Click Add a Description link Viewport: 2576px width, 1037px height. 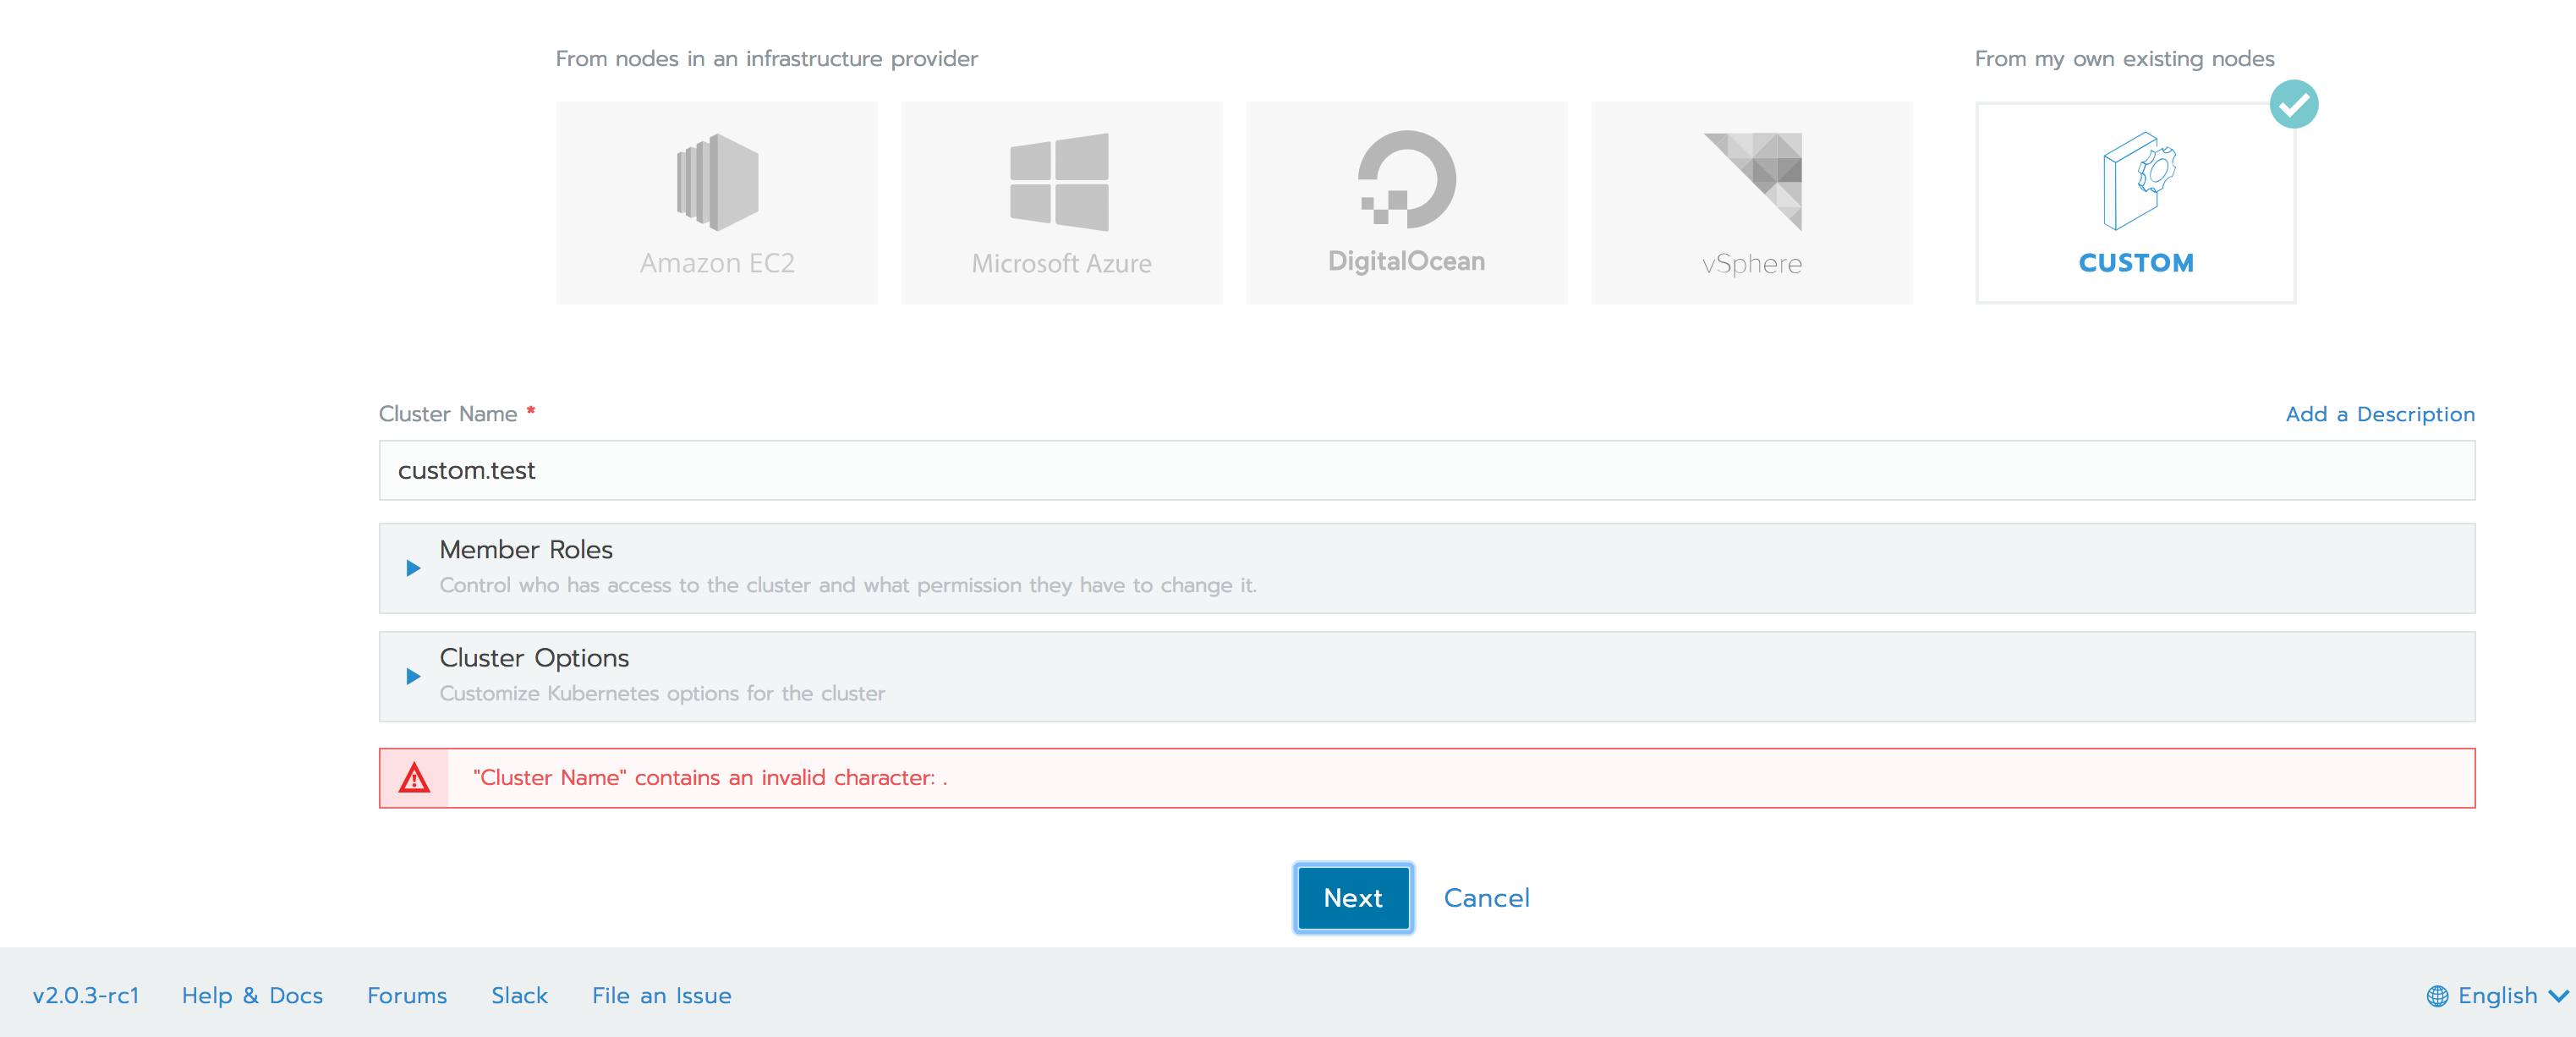click(x=2380, y=414)
